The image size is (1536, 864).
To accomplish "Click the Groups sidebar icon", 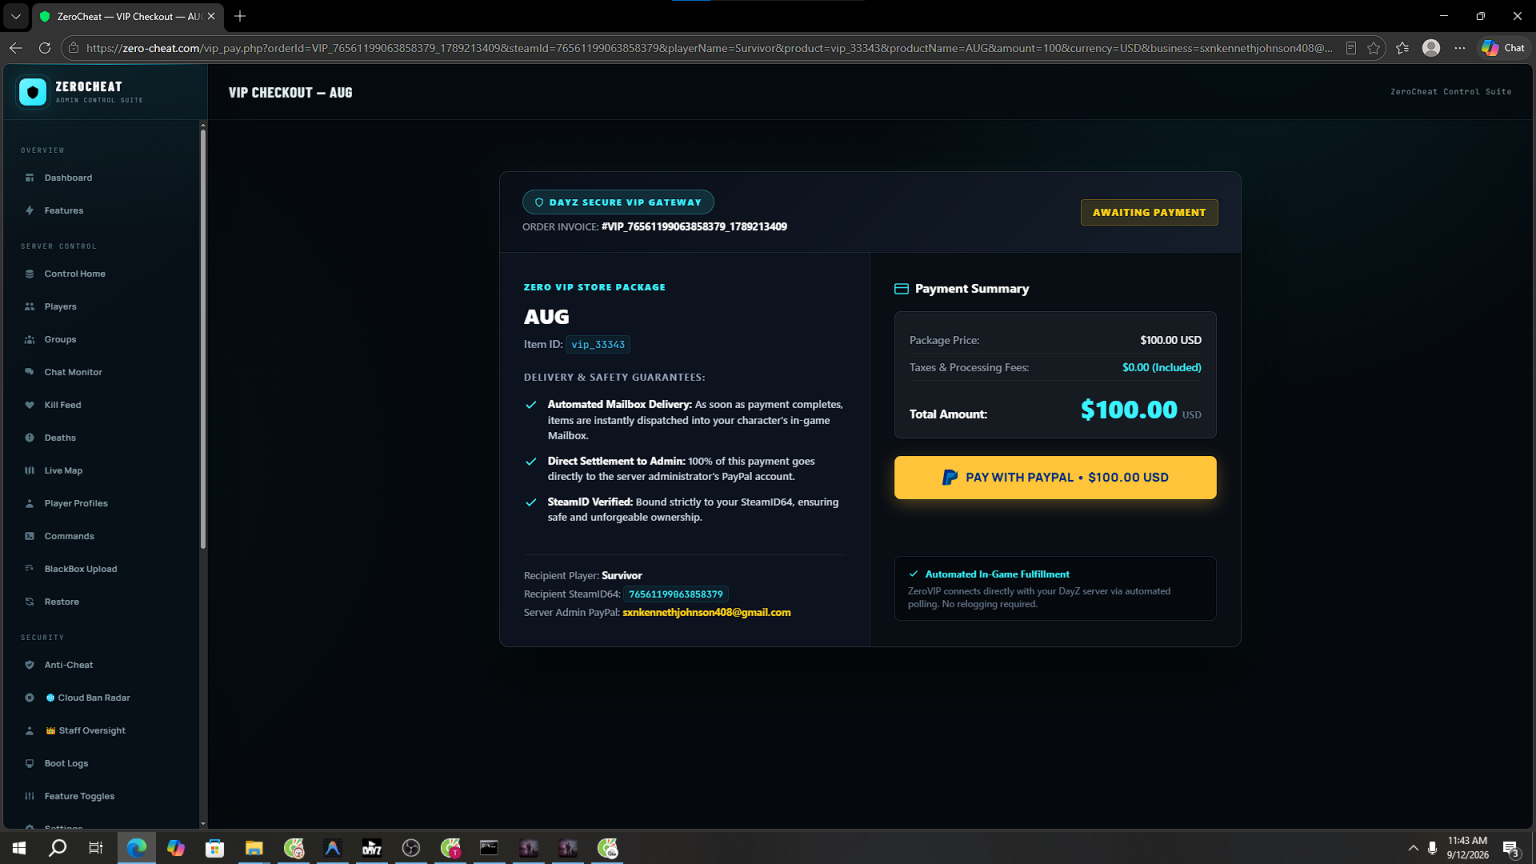I will pos(29,340).
